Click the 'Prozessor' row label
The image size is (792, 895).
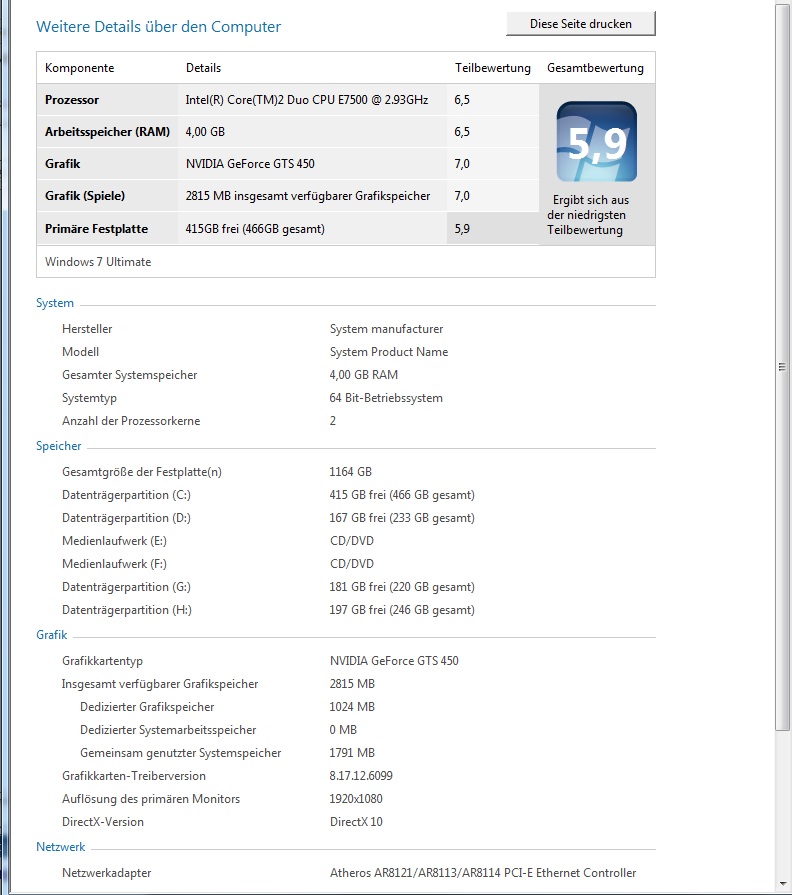point(72,100)
